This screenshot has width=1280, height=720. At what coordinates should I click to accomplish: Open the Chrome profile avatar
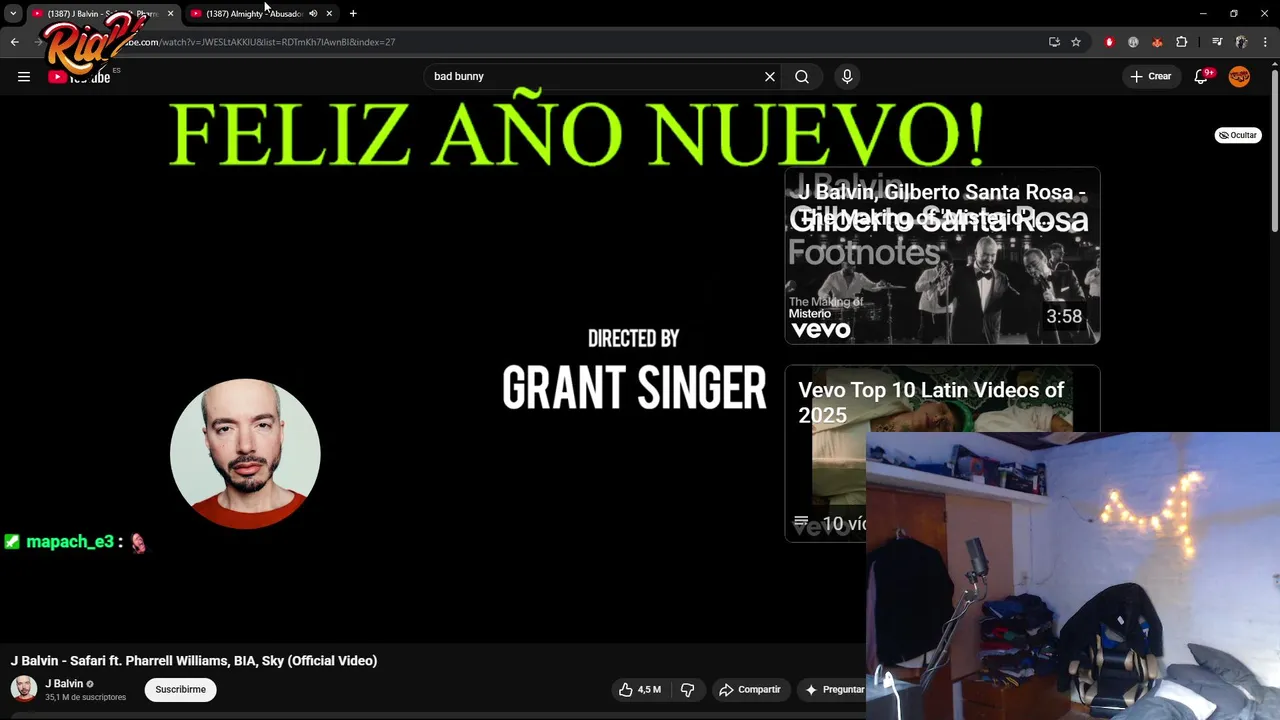pos(1241,42)
